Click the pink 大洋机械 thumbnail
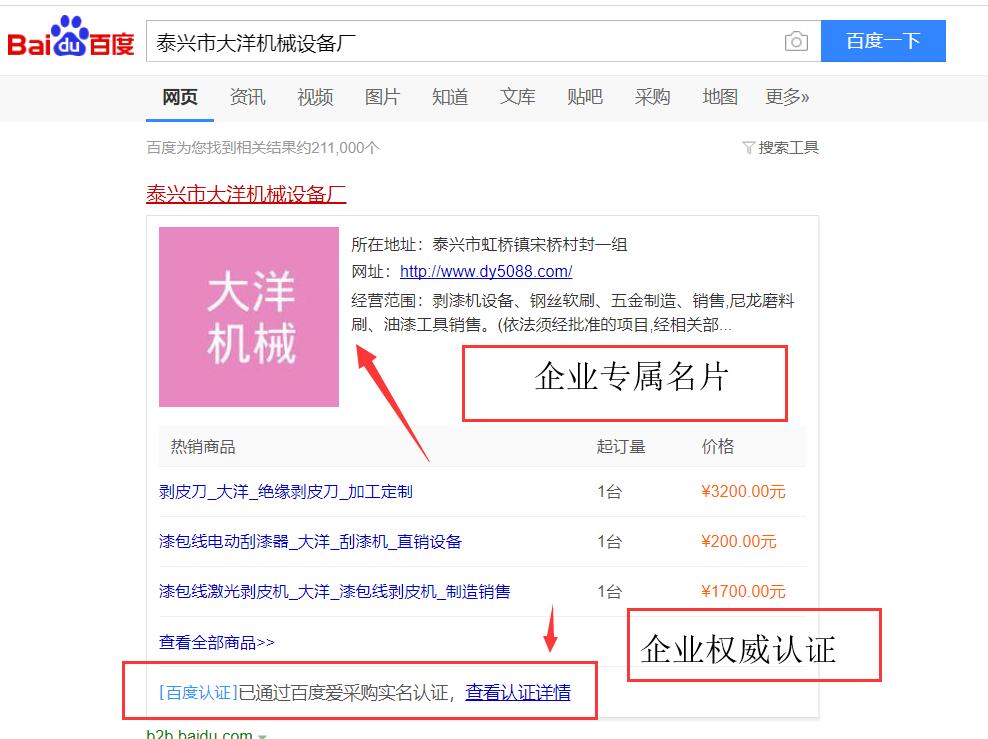 click(x=249, y=317)
